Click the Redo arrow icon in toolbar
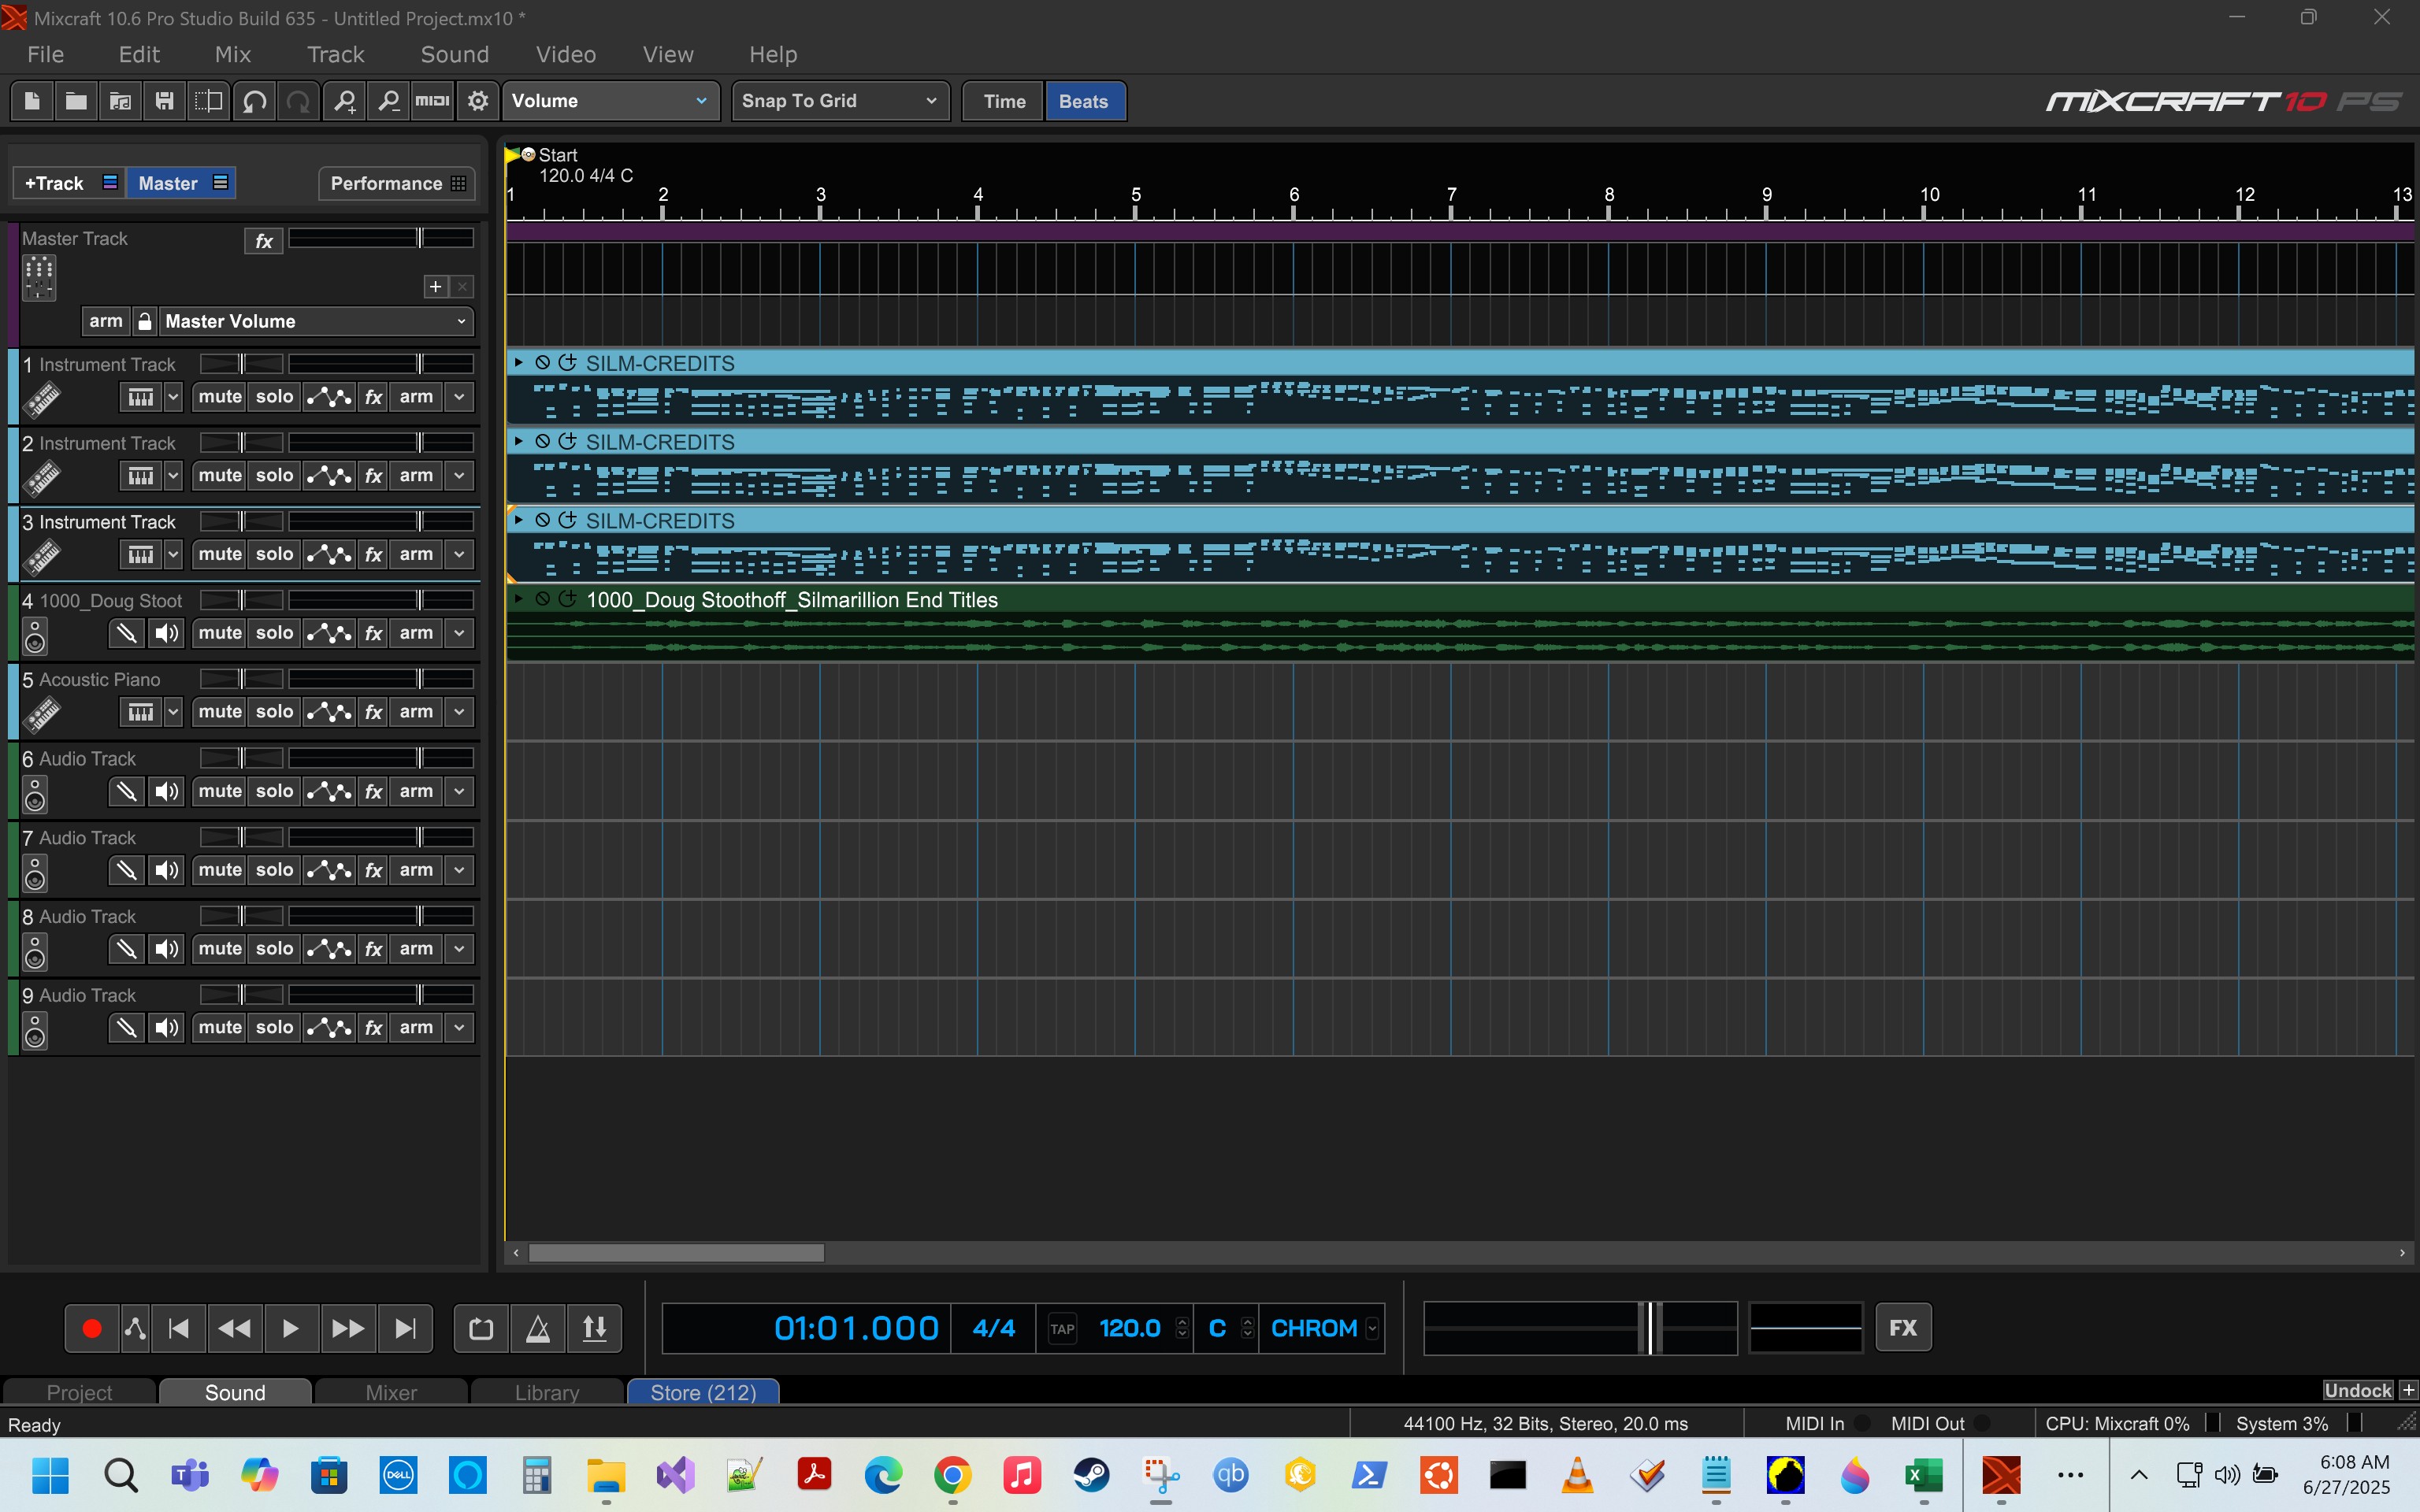2420x1512 pixels. tap(298, 101)
